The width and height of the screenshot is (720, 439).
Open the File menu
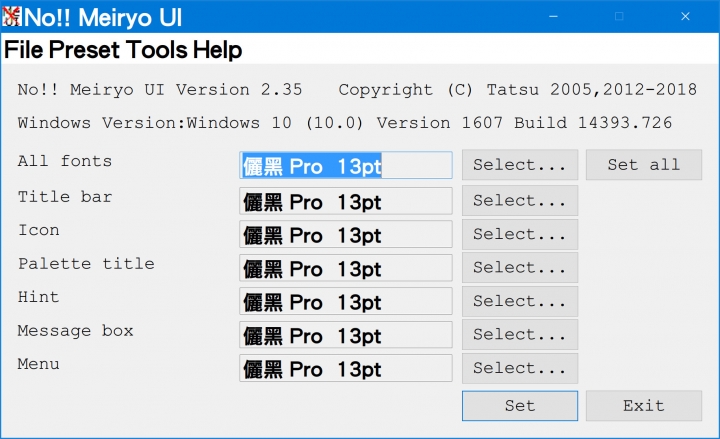tap(24, 49)
